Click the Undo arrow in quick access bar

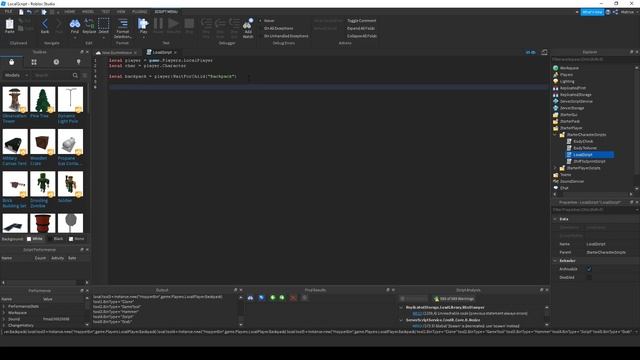point(29,12)
